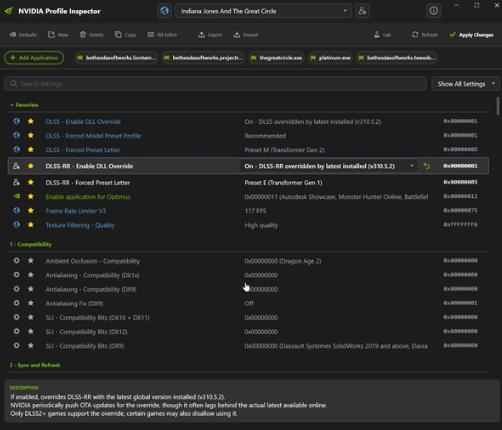Click the gear icon on SLI - Compatibility Bits (DX12) row

16,331
